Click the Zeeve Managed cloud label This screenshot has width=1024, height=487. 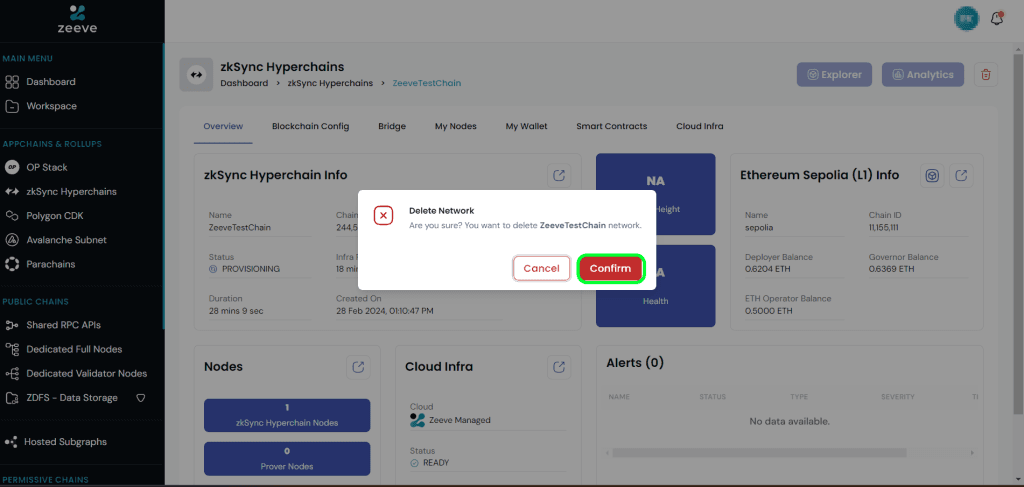point(460,420)
